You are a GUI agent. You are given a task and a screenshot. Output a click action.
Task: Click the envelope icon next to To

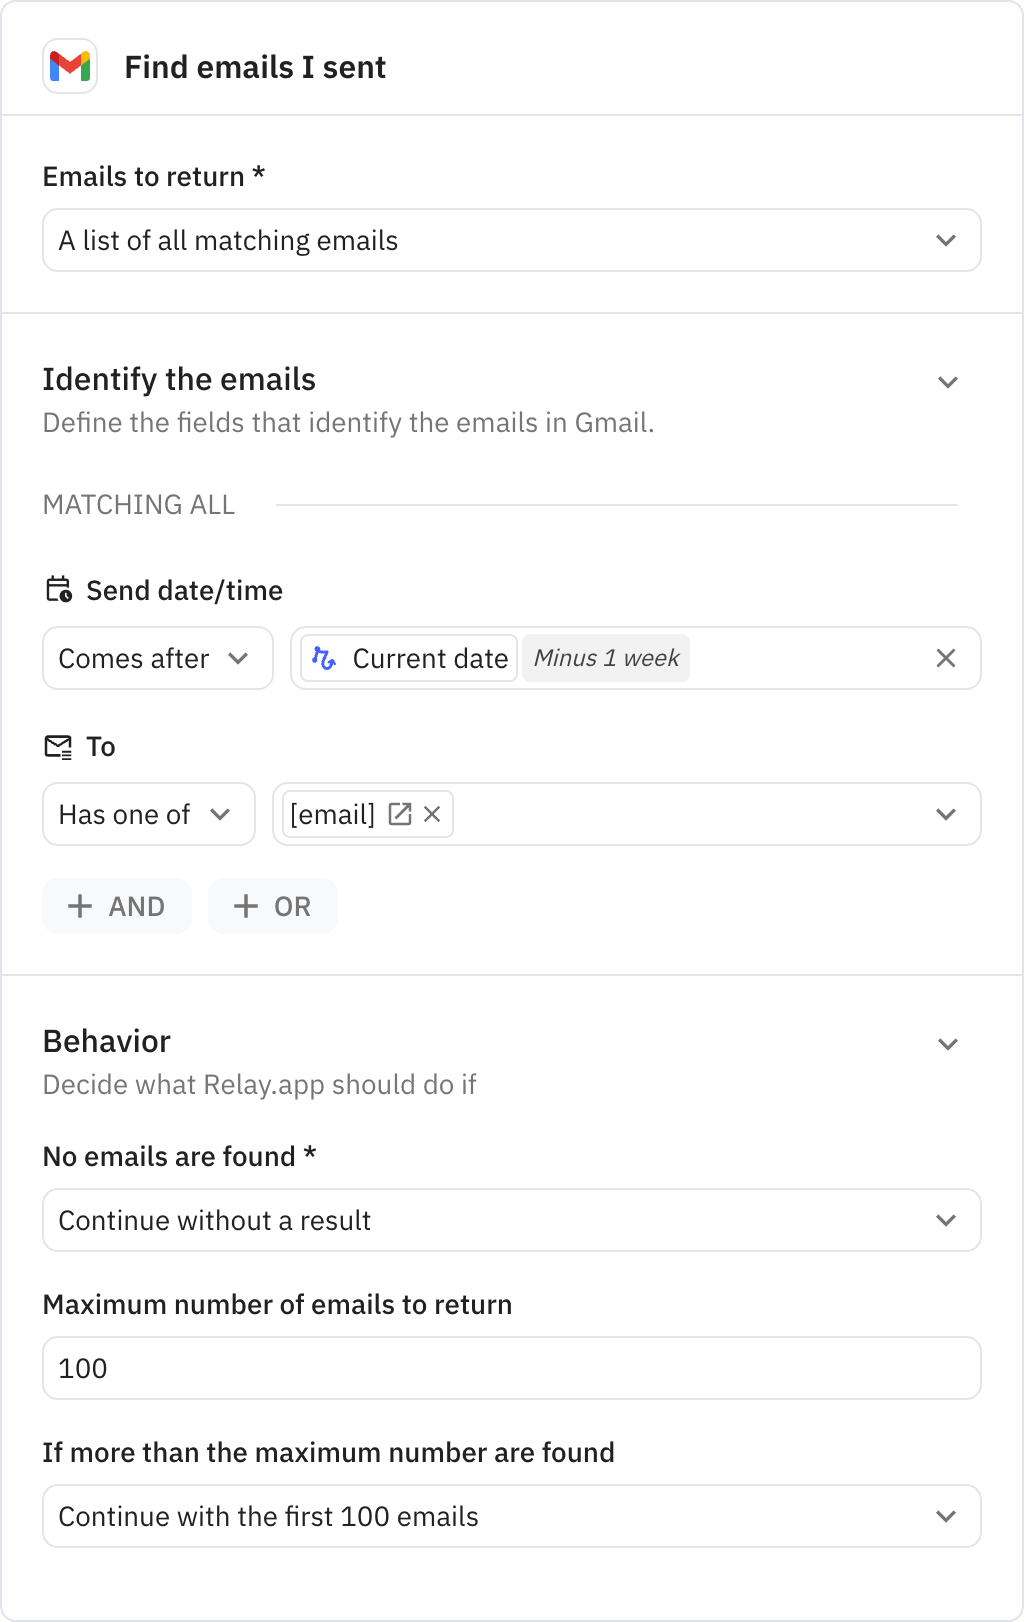pos(58,746)
